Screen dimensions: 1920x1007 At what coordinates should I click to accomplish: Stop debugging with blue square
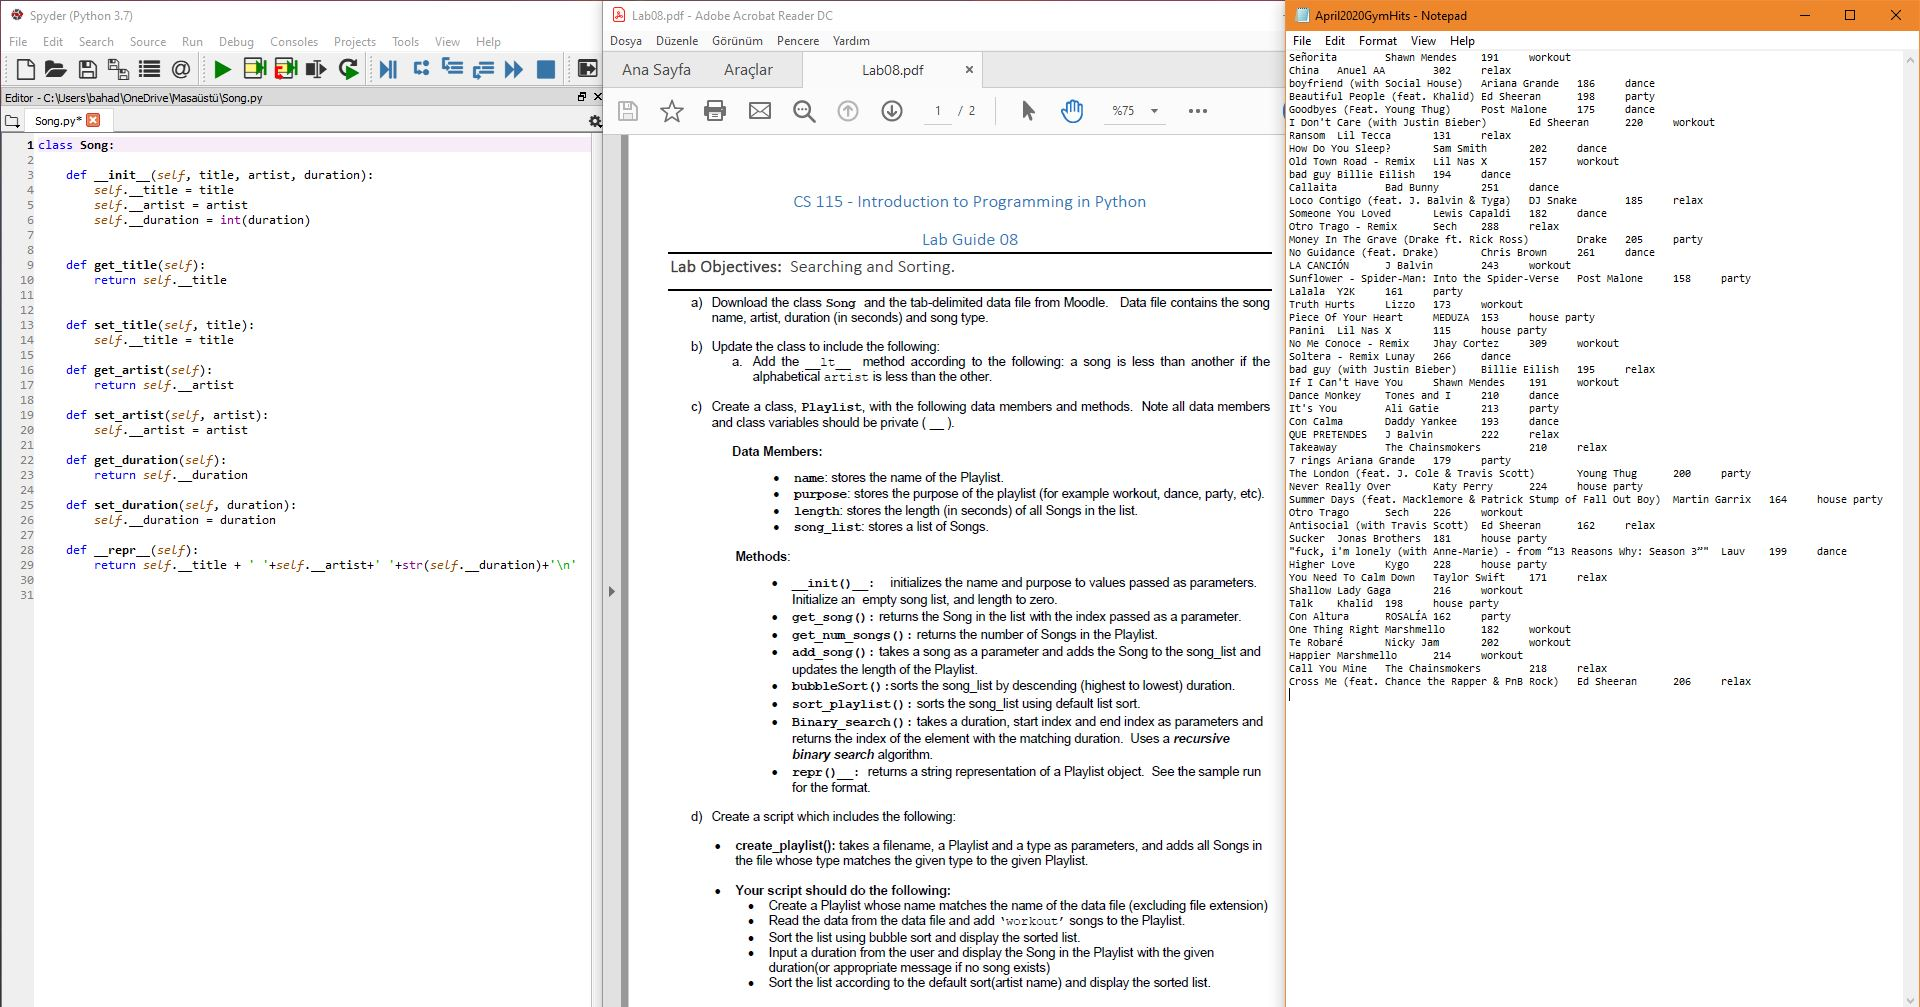[x=546, y=69]
